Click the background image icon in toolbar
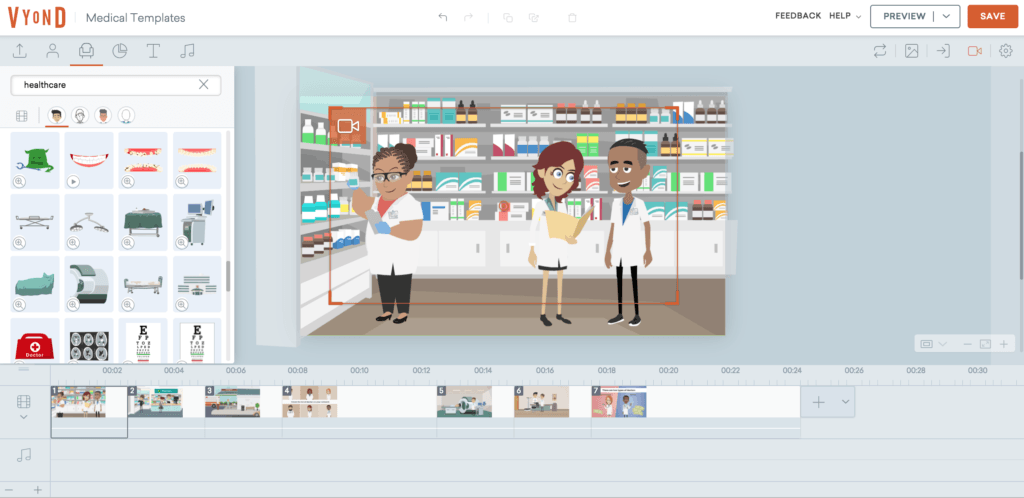This screenshot has height=498, width=1024. [911, 51]
